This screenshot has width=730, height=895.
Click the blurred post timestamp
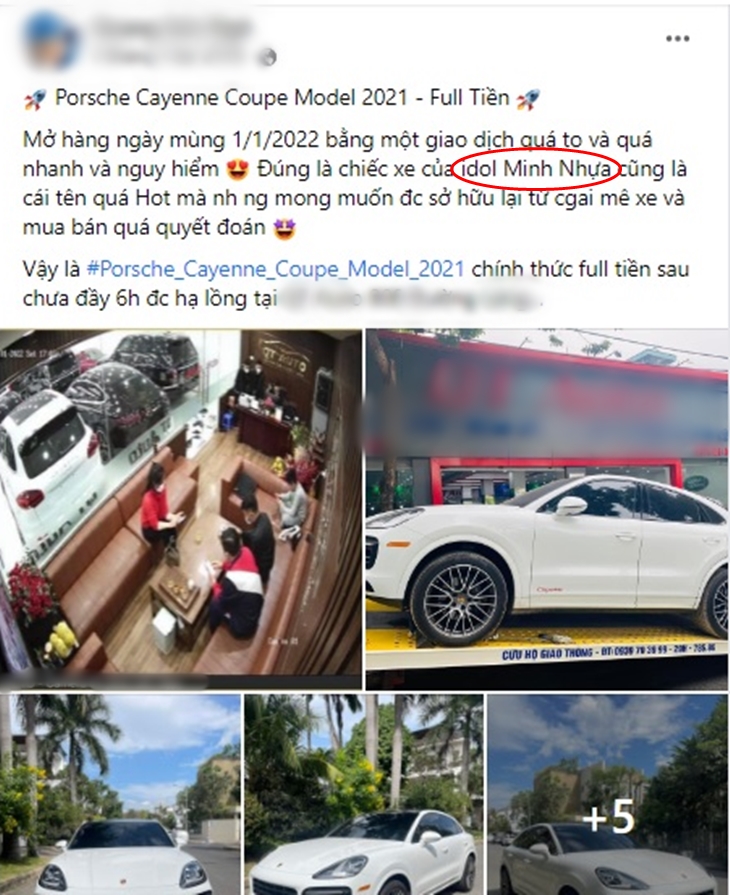pyautogui.click(x=171, y=57)
